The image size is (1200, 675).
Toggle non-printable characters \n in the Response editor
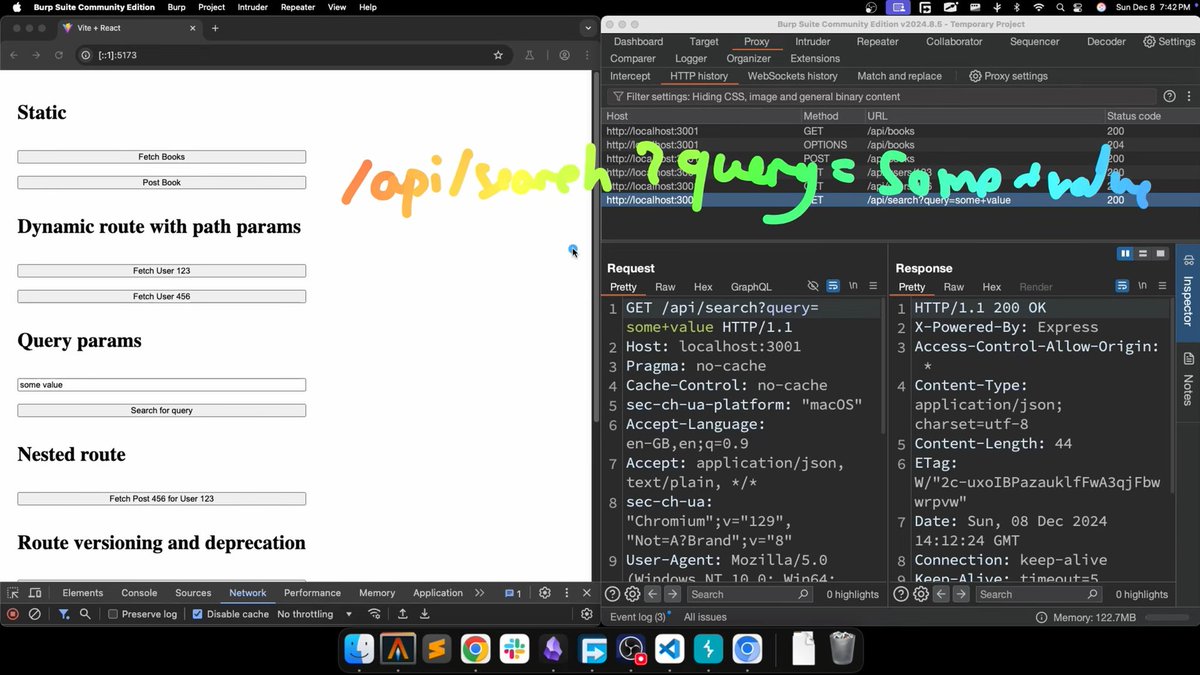coord(1142,287)
